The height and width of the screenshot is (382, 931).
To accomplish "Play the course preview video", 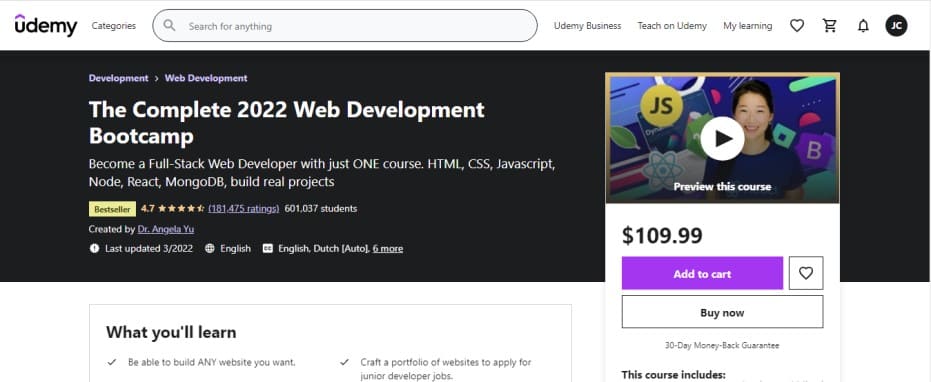I will coord(722,138).
